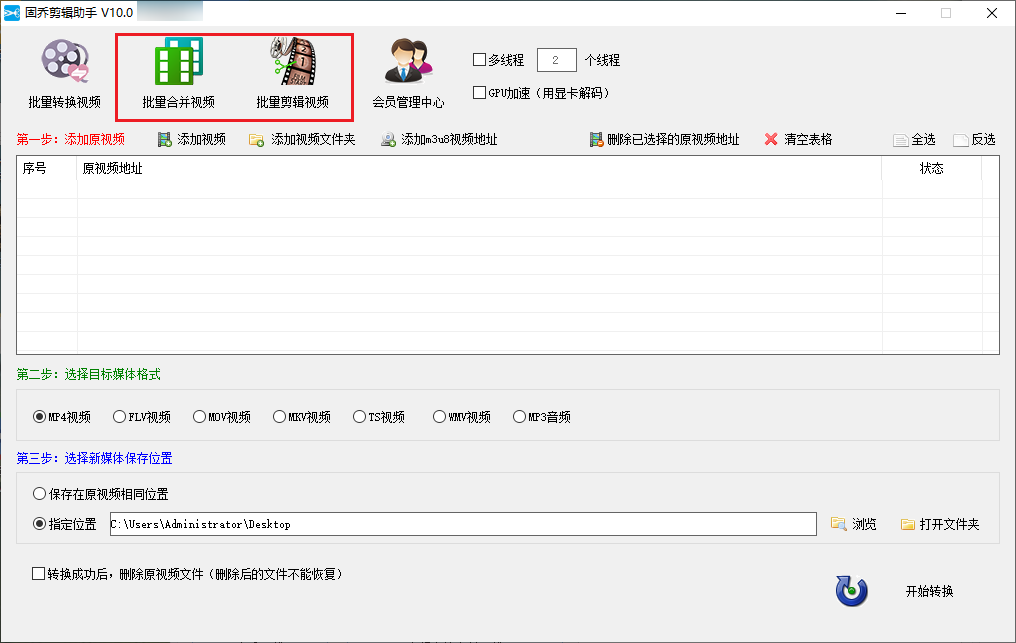Select the MOV视频 format radio button
Image resolution: width=1016 pixels, height=643 pixels.
200,417
